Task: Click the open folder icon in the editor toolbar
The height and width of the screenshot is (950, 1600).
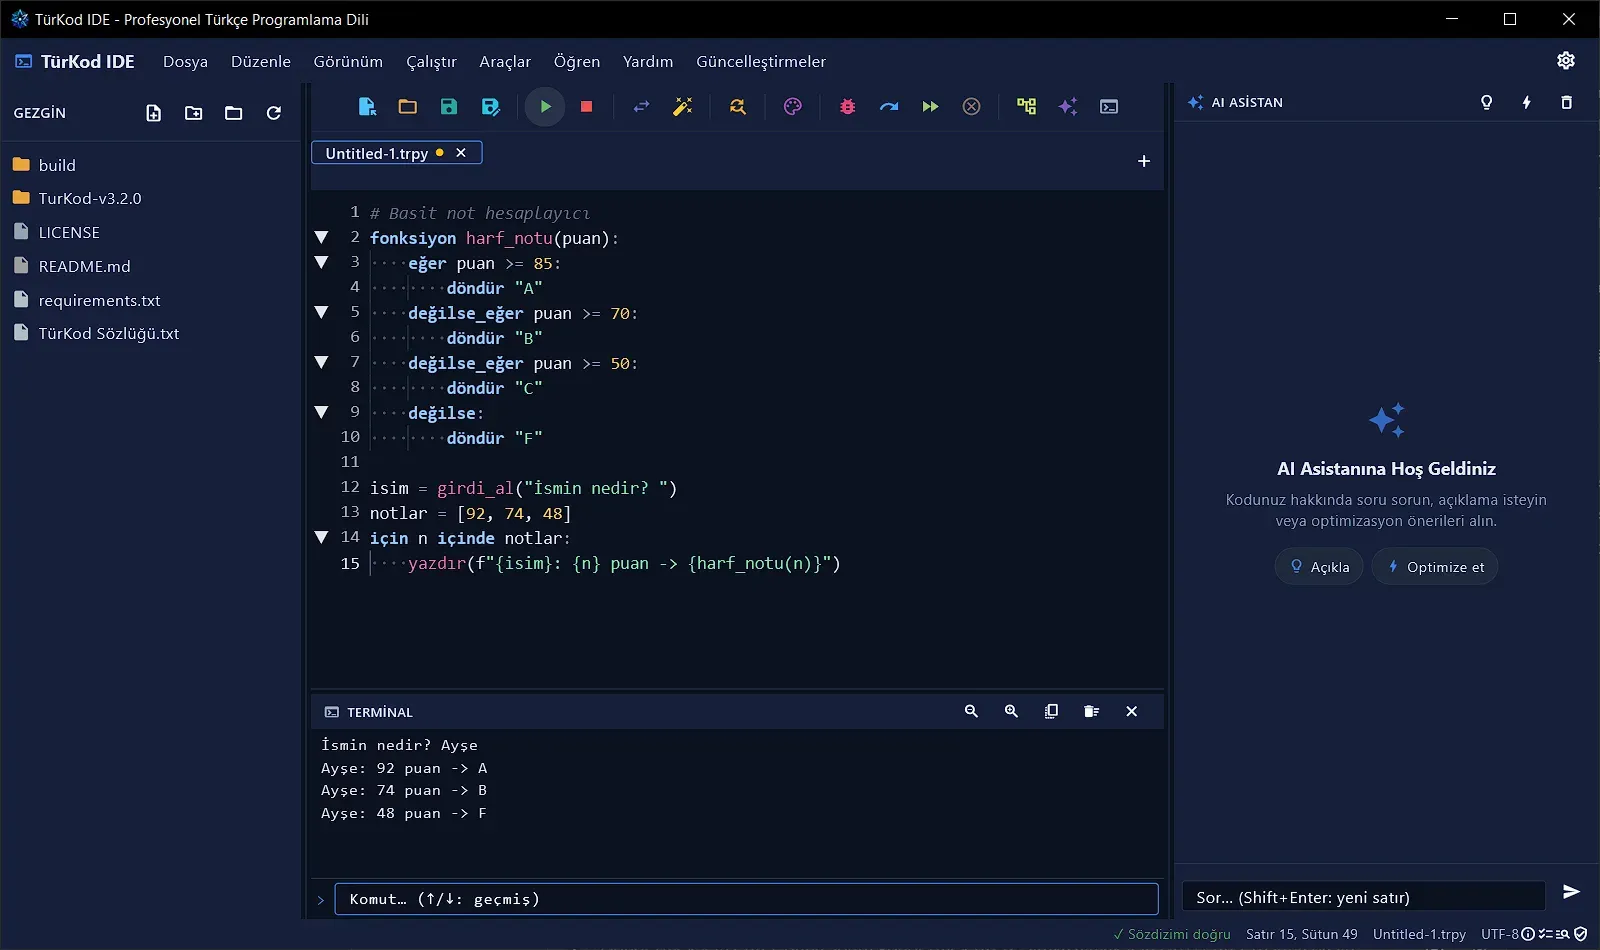Action: pos(408,107)
